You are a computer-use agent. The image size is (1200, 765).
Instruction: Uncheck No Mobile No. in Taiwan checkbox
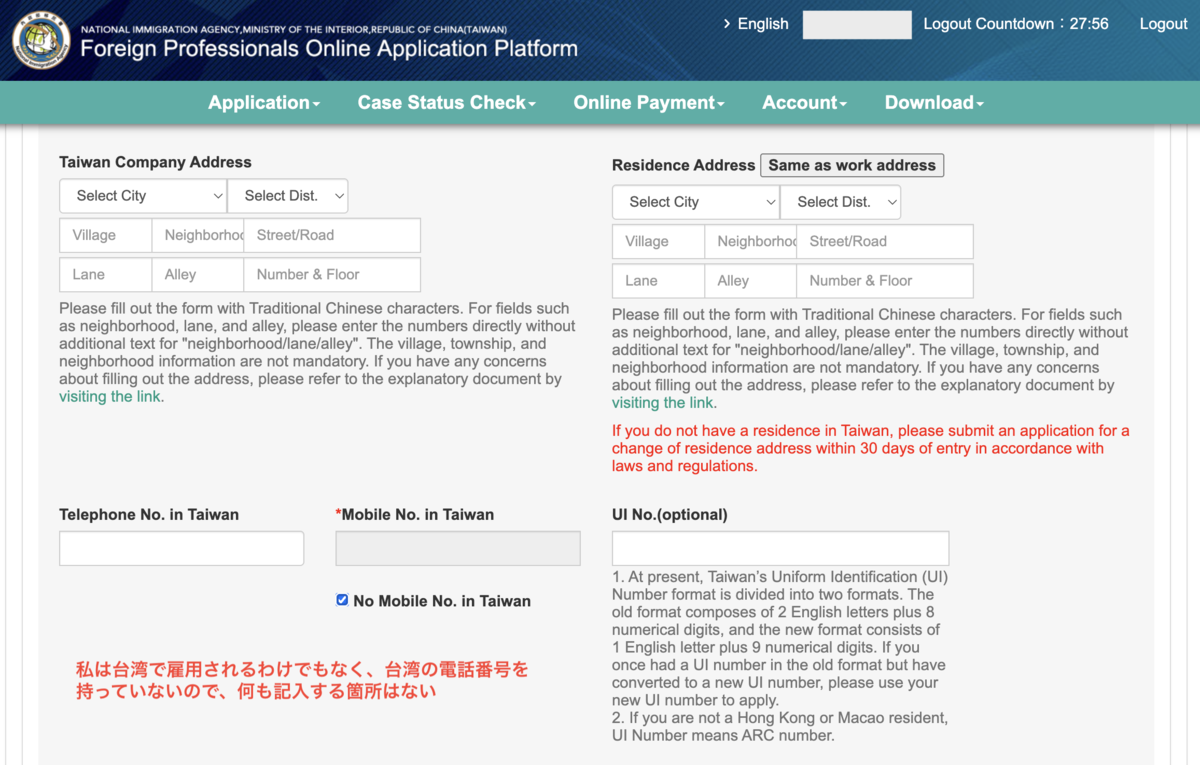[x=342, y=600]
